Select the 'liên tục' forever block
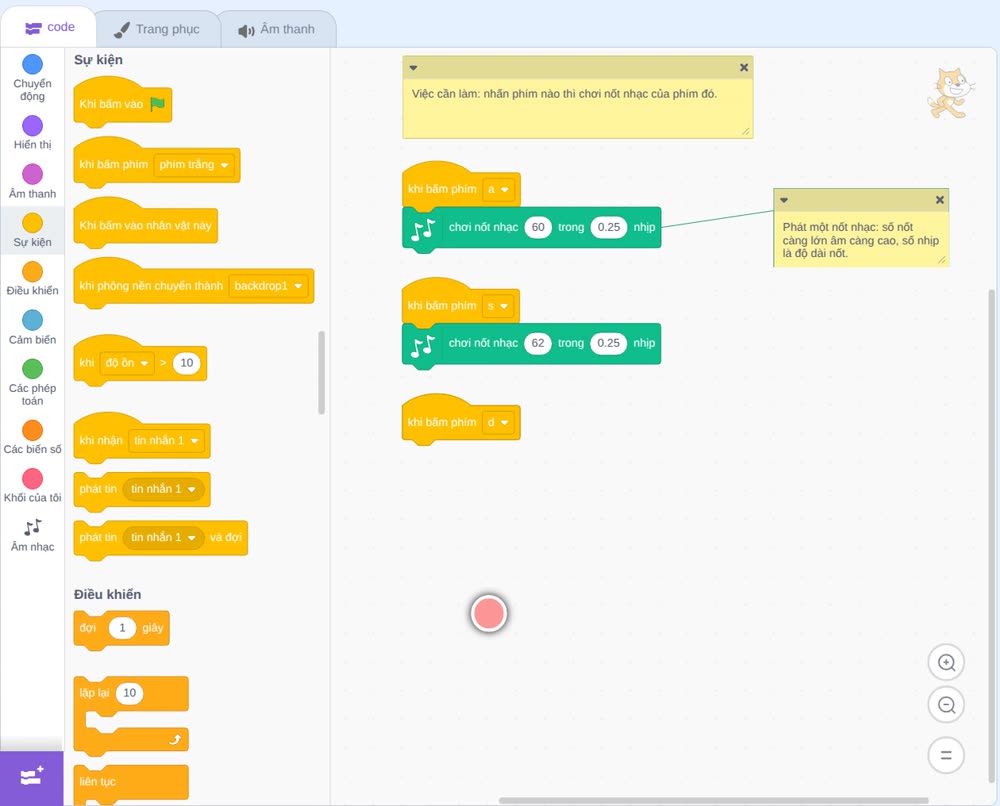Image resolution: width=1000 pixels, height=806 pixels. coord(131,784)
